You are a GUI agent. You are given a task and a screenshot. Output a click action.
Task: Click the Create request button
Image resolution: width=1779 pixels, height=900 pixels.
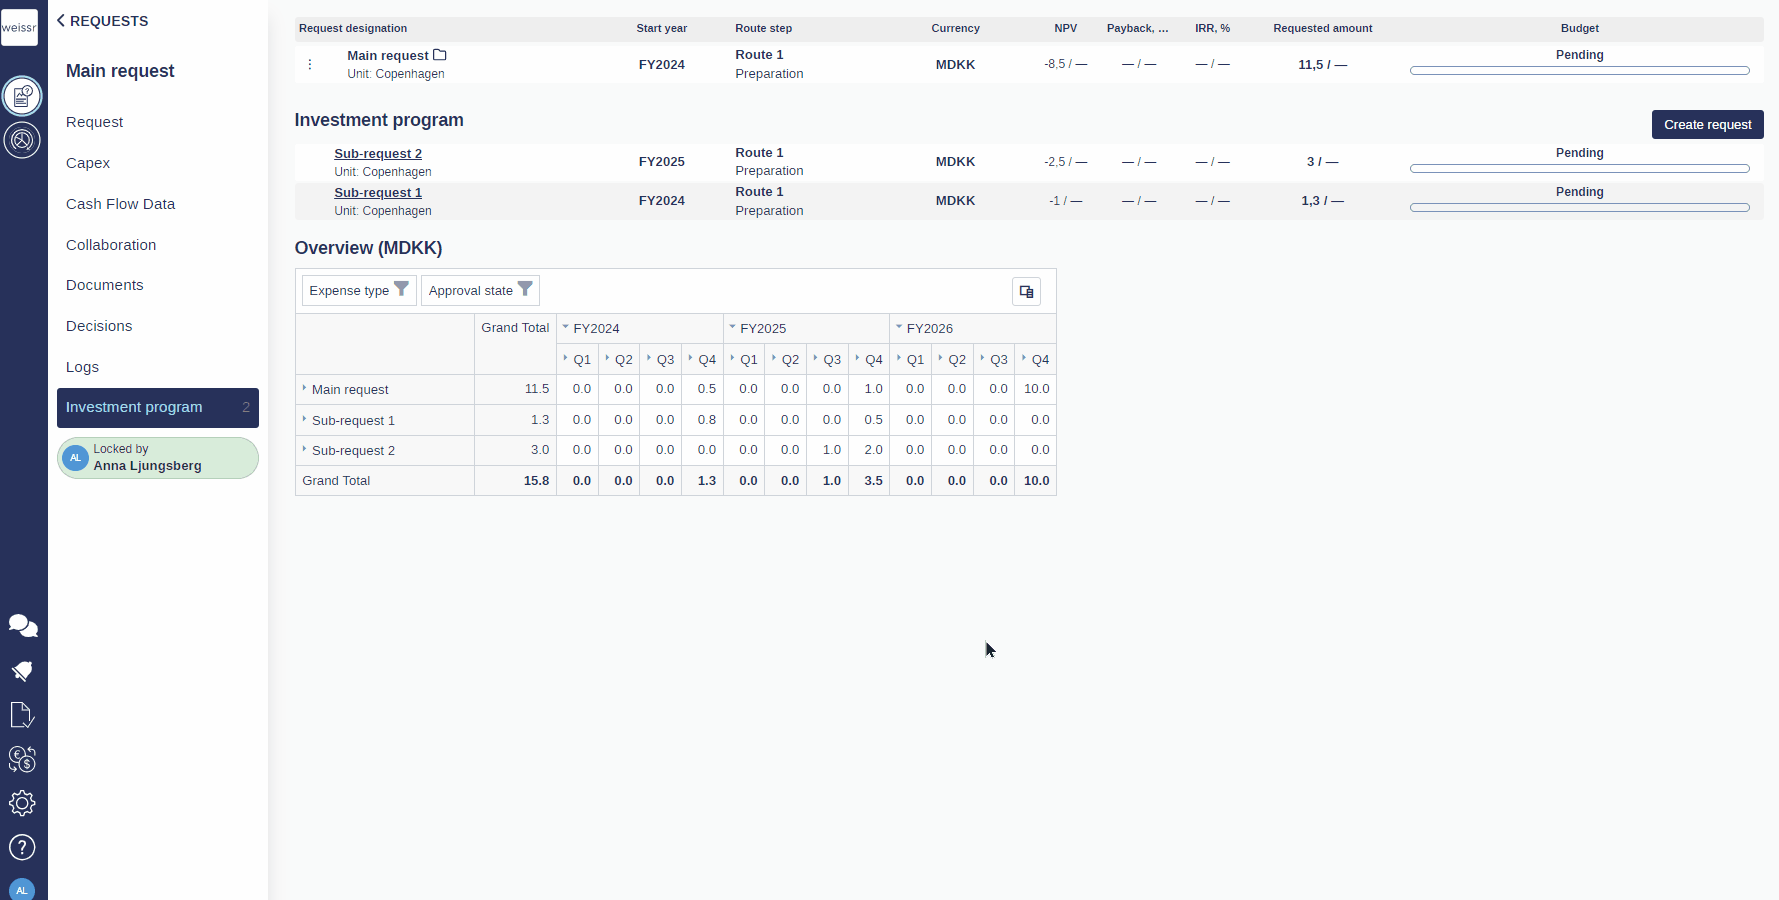pos(1707,125)
